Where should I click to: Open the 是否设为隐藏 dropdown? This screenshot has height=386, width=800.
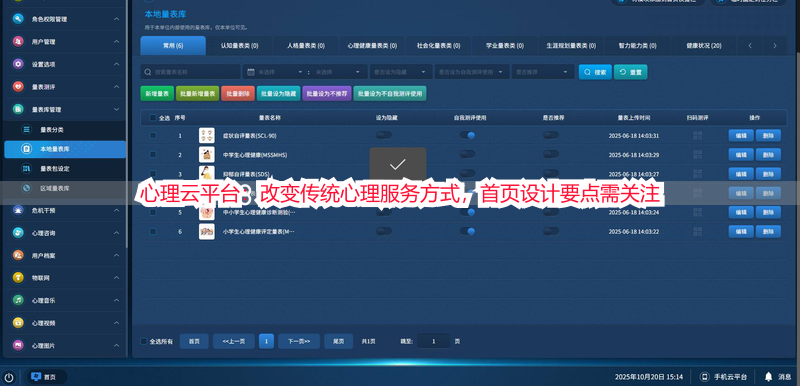click(x=401, y=72)
